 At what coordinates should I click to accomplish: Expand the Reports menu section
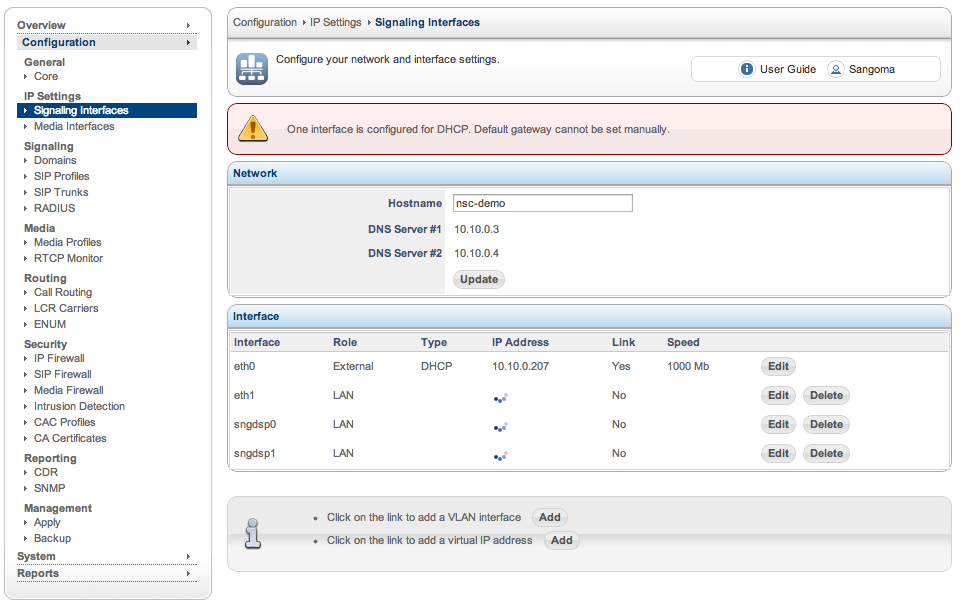[107, 573]
